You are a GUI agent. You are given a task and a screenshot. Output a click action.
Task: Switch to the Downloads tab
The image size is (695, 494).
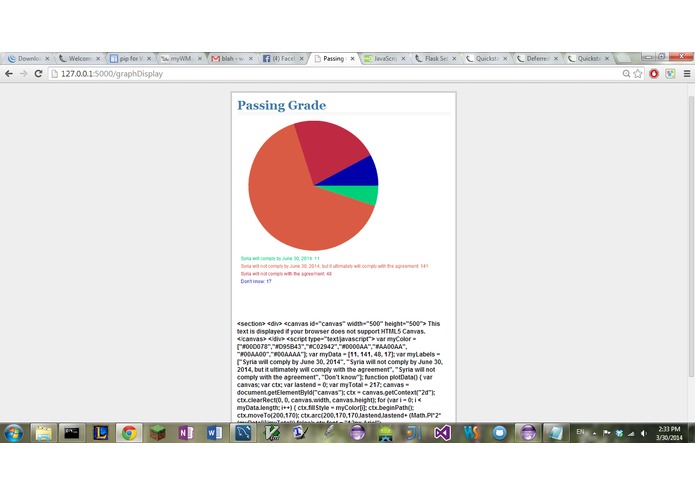click(x=27, y=58)
